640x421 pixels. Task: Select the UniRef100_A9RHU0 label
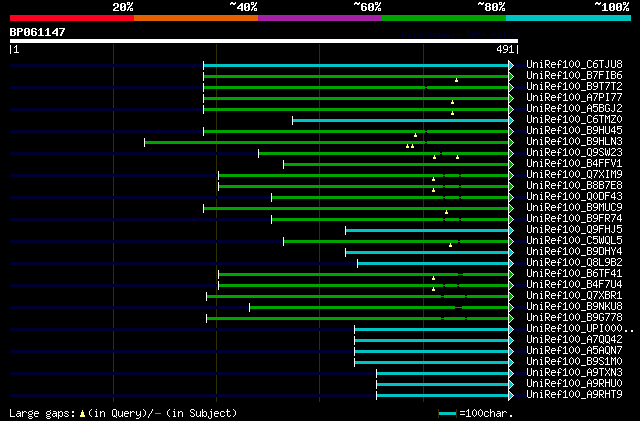574,384
